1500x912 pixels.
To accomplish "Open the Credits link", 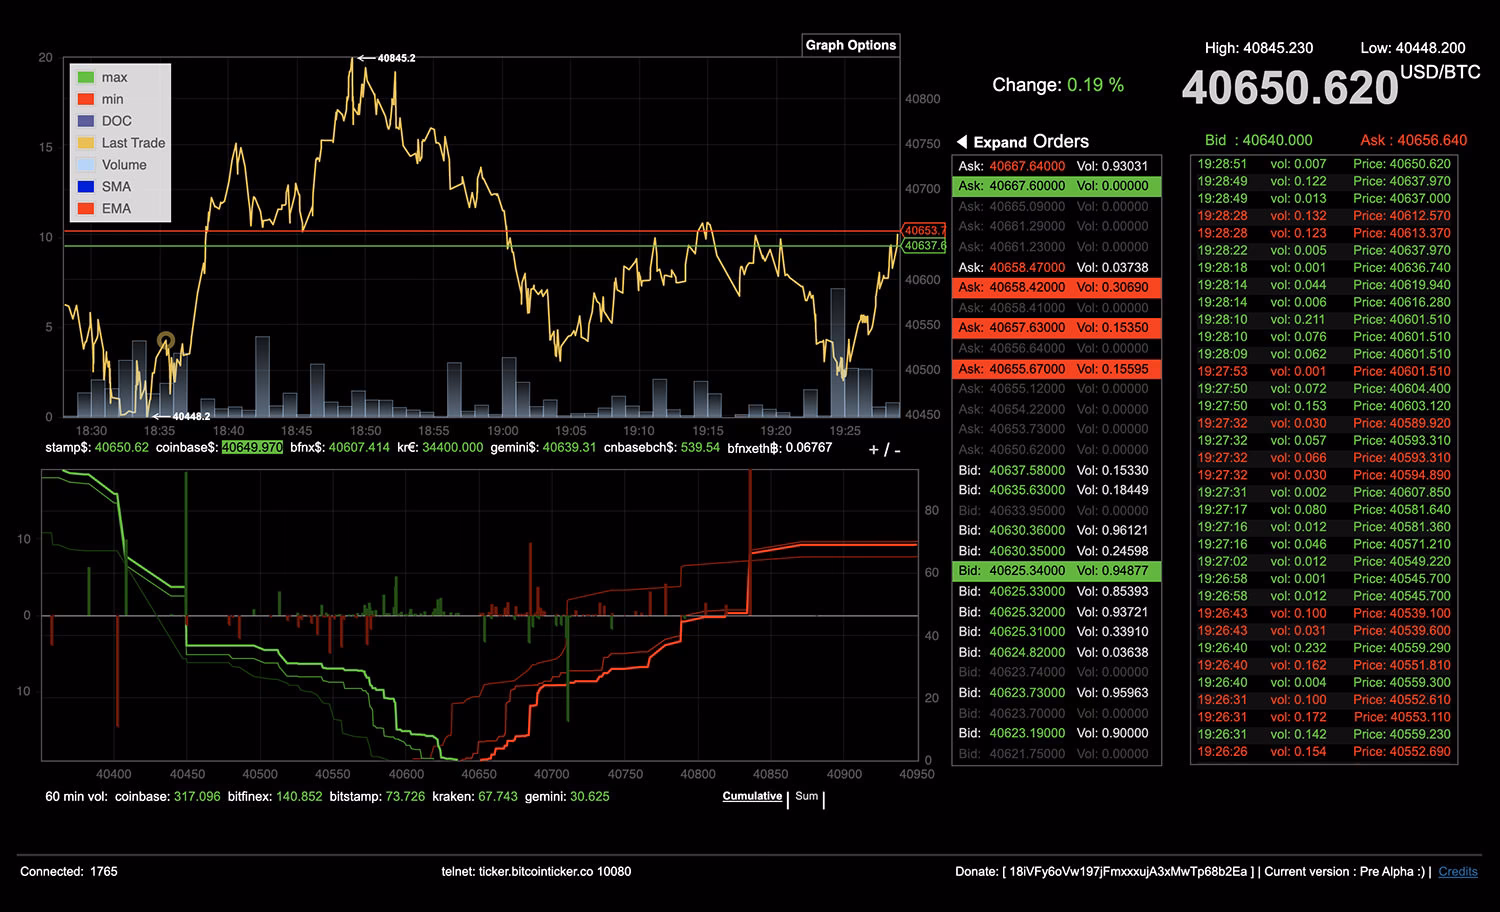I will 1458,871.
